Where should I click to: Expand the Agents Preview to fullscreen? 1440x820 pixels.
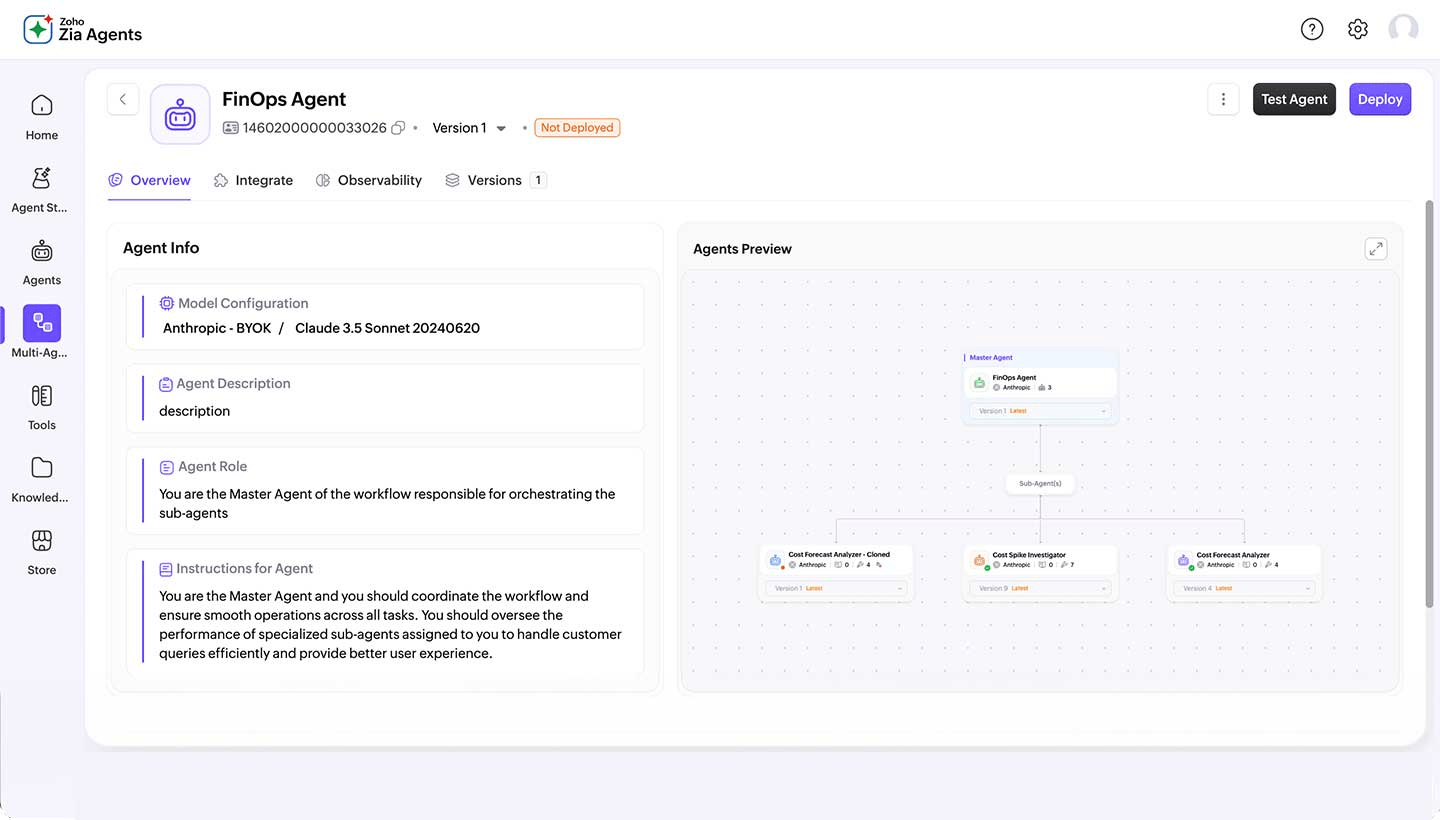(1376, 249)
